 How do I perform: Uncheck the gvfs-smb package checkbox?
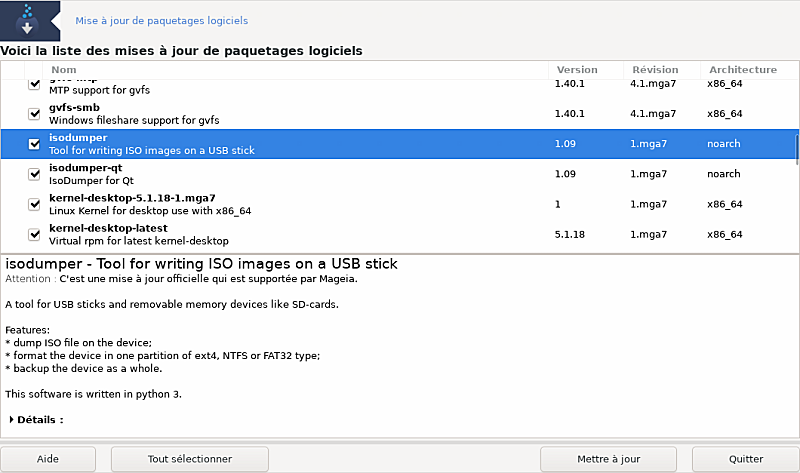pos(35,114)
